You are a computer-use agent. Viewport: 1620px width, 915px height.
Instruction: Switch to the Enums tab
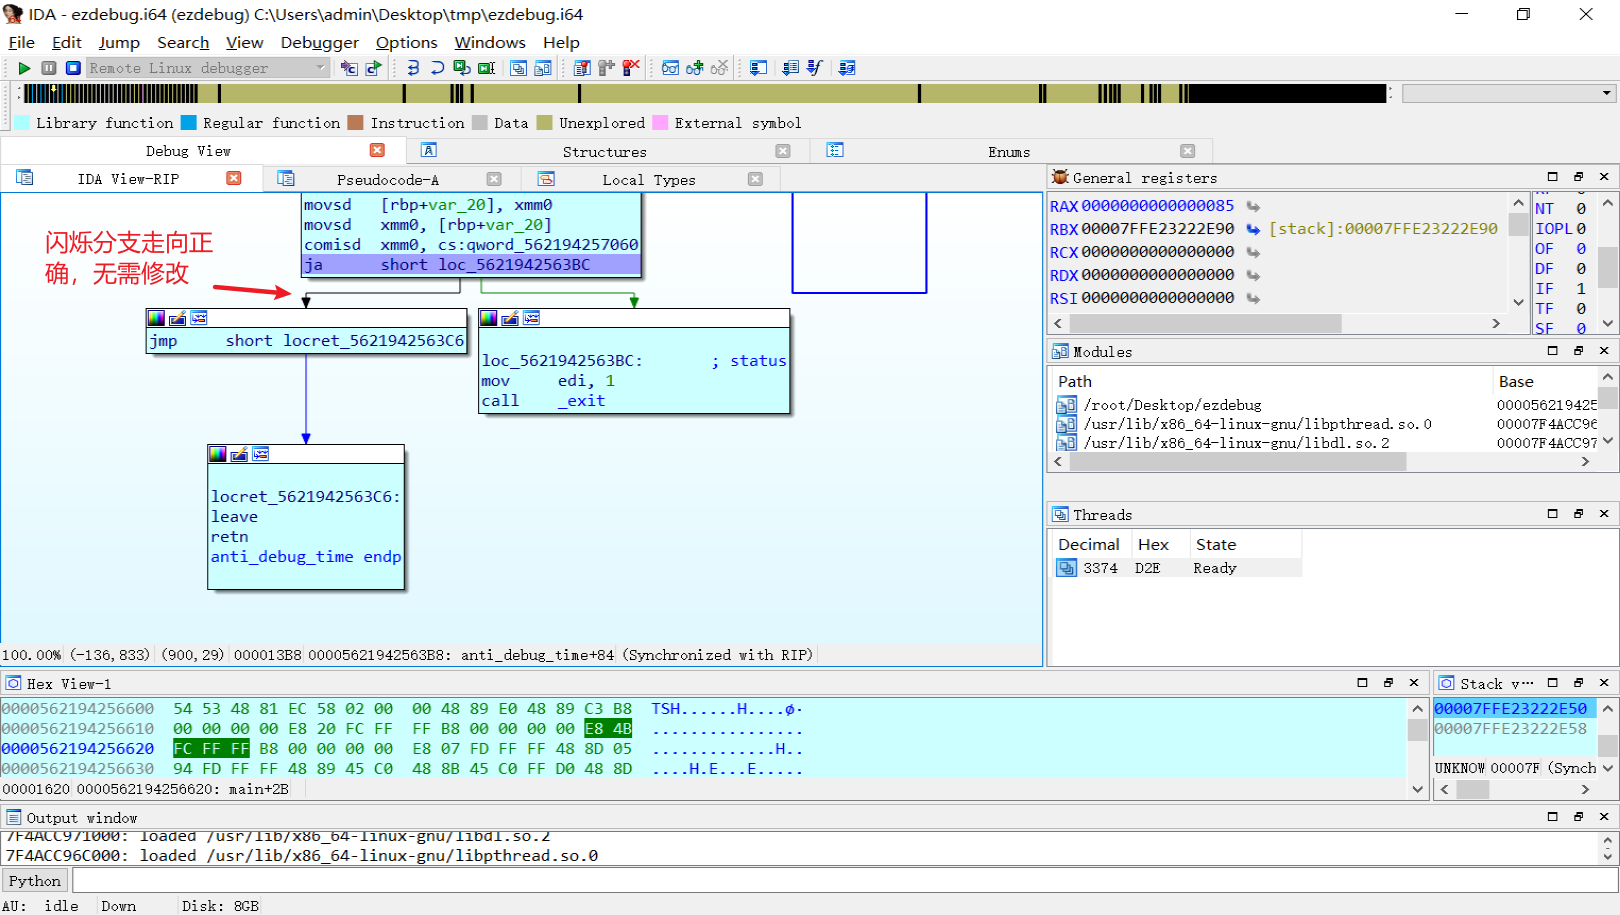coord(1009,151)
